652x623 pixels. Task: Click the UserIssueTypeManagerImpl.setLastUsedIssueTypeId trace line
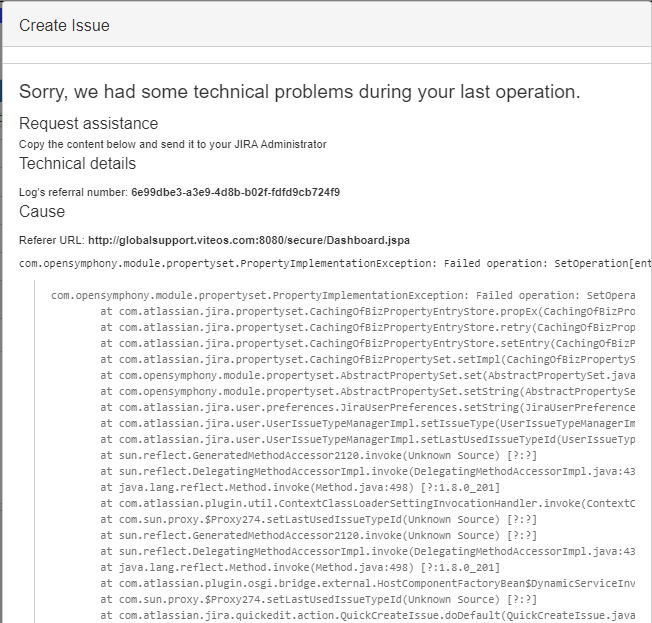click(x=368, y=440)
